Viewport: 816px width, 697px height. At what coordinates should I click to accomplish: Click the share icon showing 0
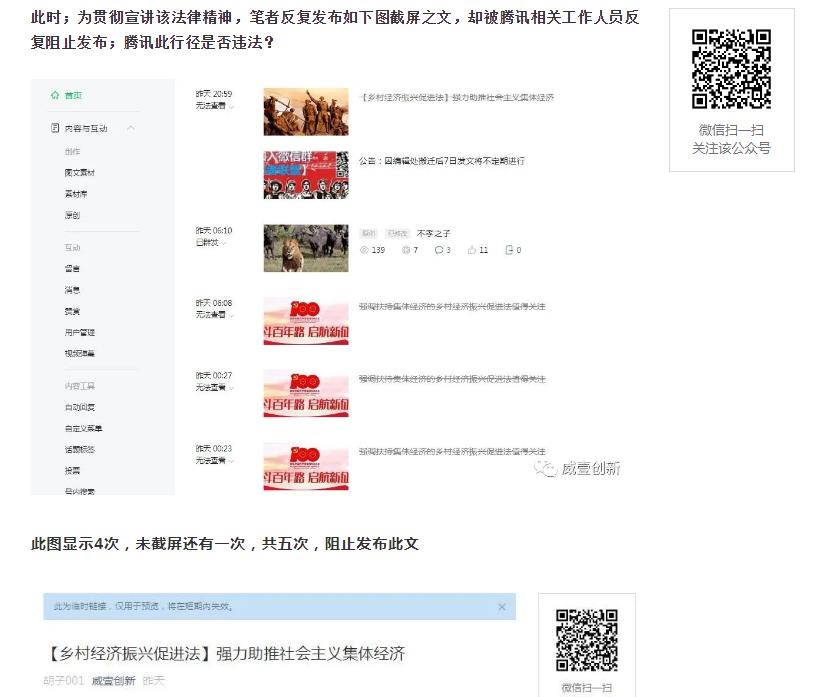pyautogui.click(x=509, y=250)
